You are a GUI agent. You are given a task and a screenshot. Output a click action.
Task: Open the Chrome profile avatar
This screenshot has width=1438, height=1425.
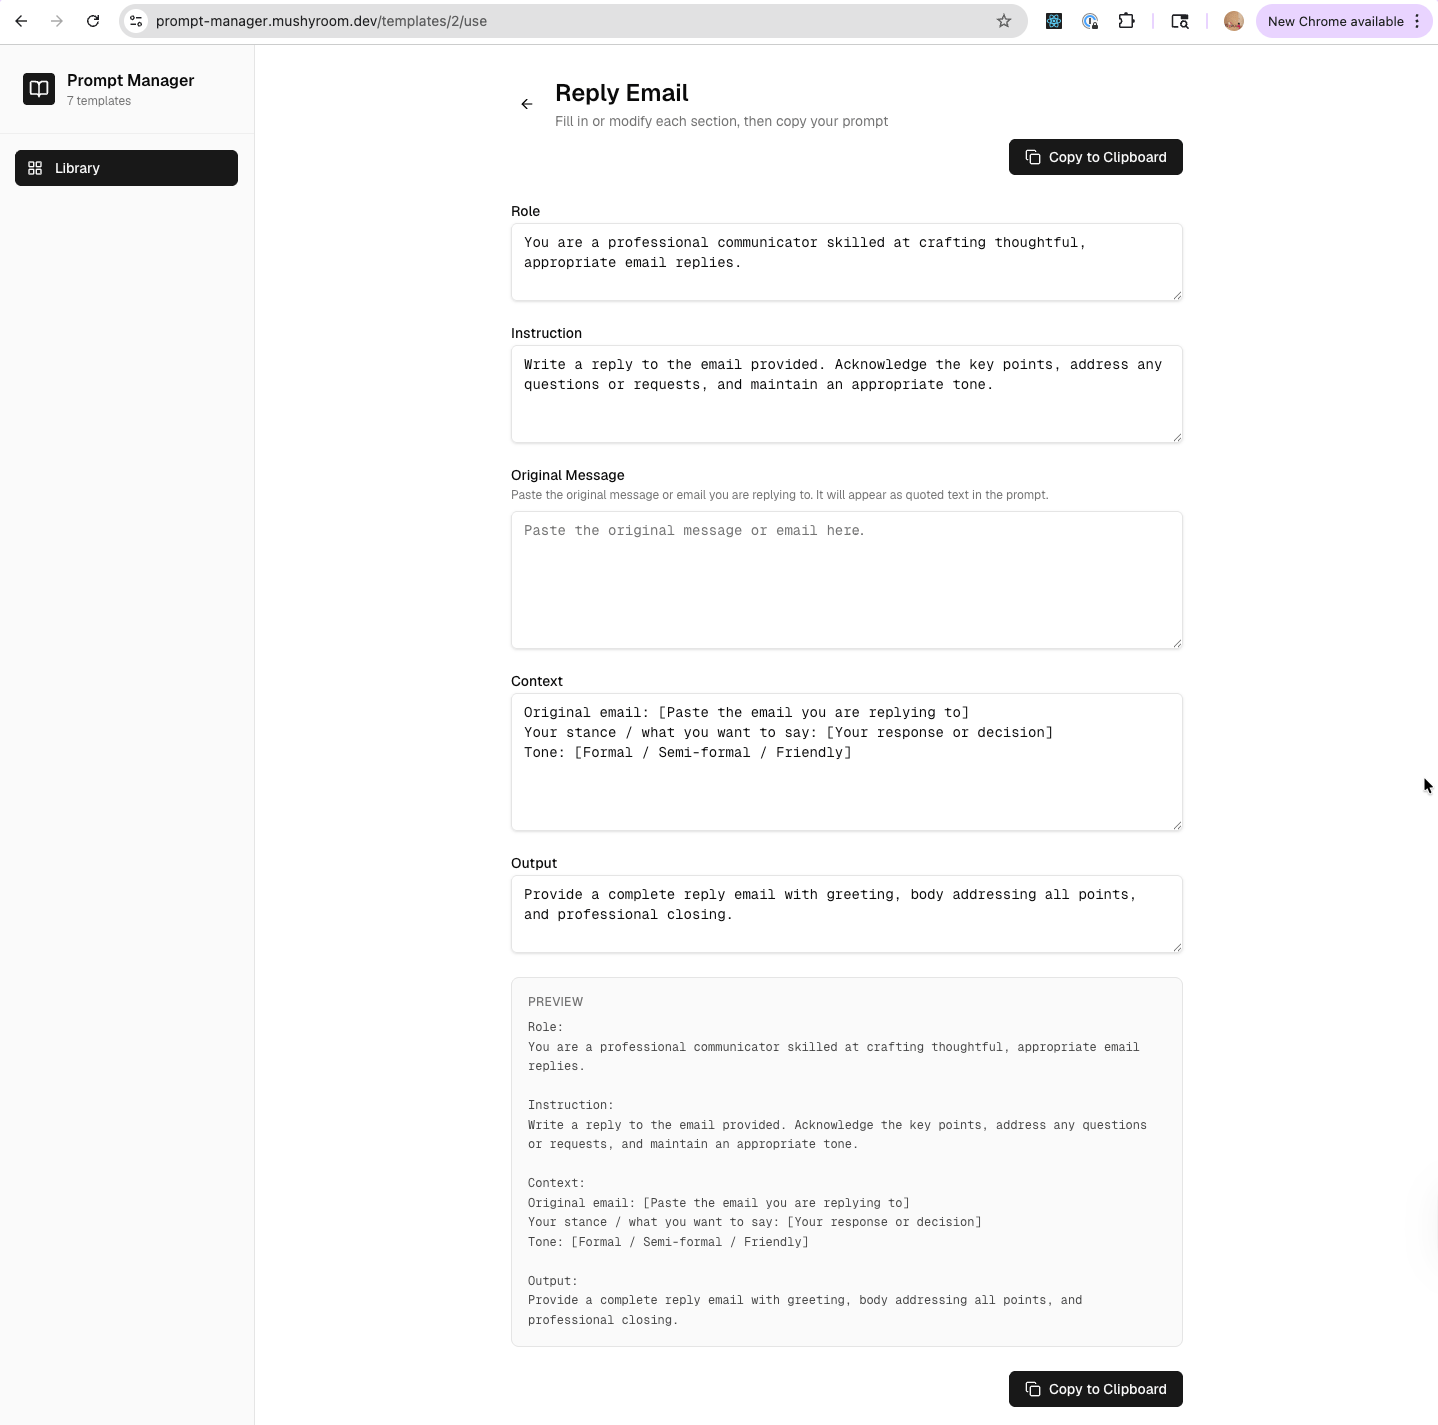pyautogui.click(x=1233, y=21)
